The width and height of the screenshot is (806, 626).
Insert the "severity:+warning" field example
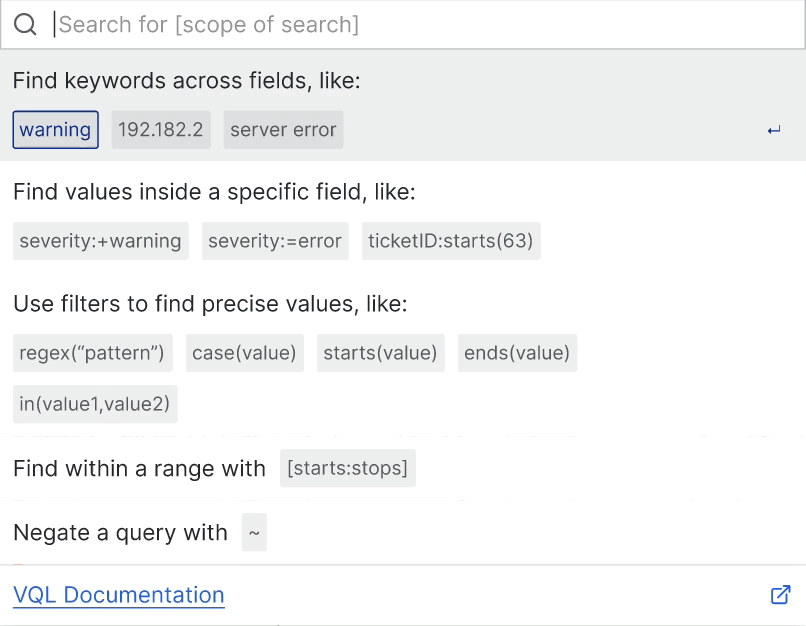(100, 241)
